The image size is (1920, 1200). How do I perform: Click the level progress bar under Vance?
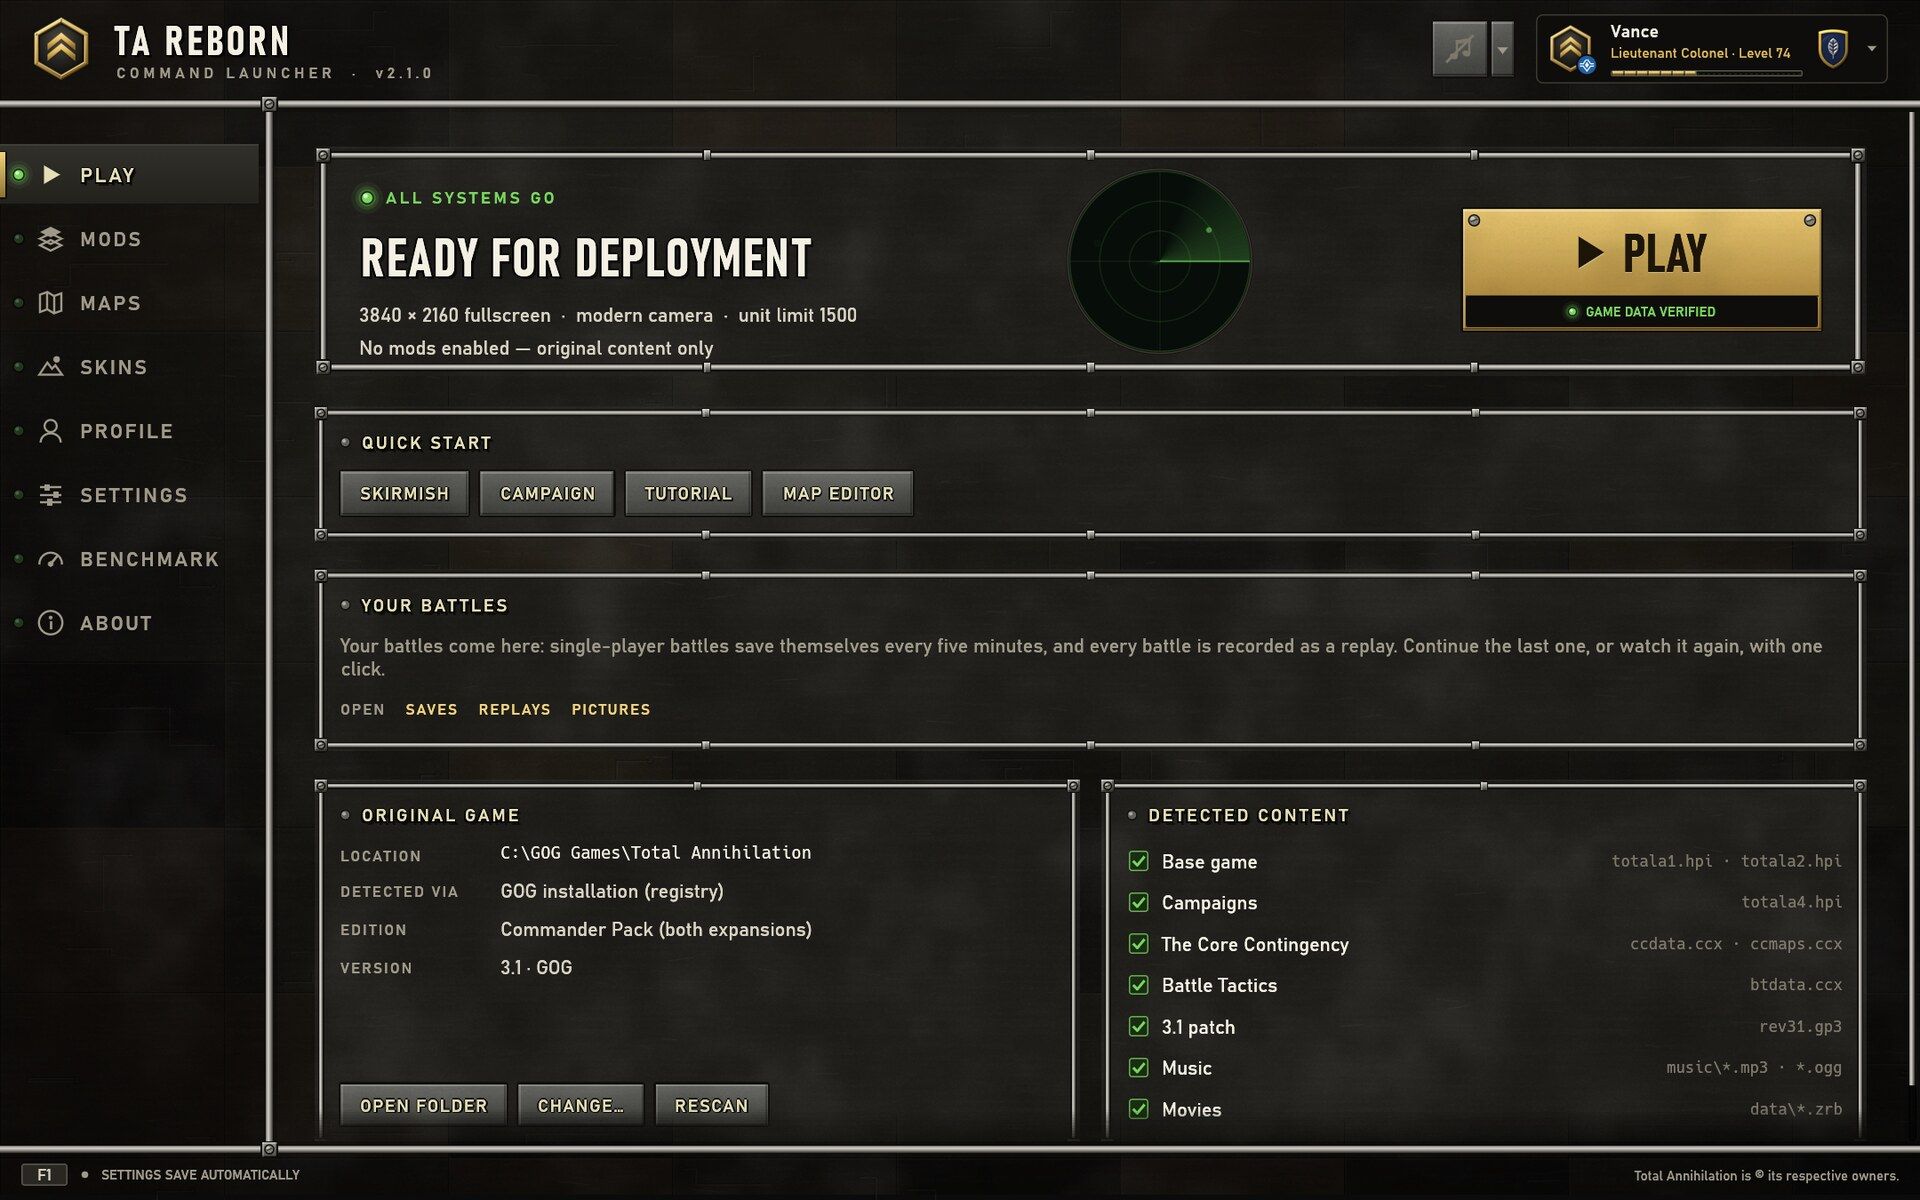pyautogui.click(x=1706, y=73)
